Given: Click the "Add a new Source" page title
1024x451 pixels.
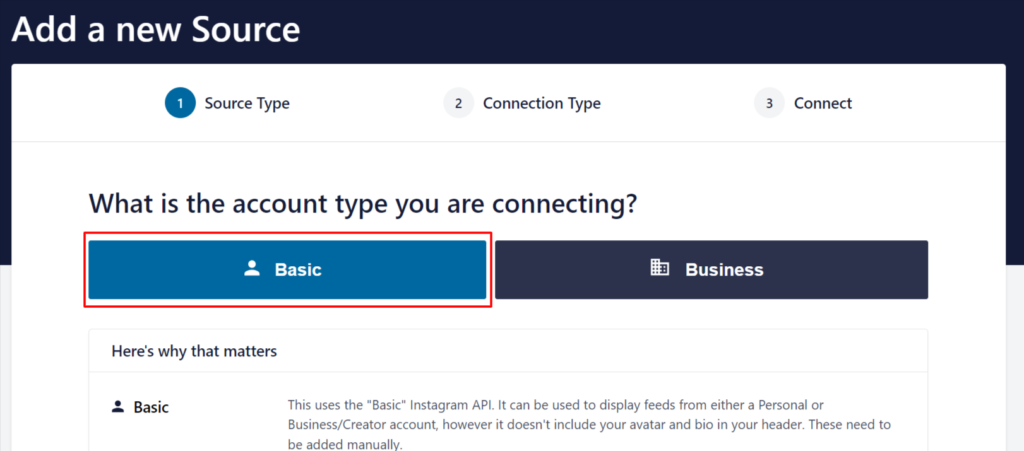Looking at the screenshot, I should click(156, 28).
